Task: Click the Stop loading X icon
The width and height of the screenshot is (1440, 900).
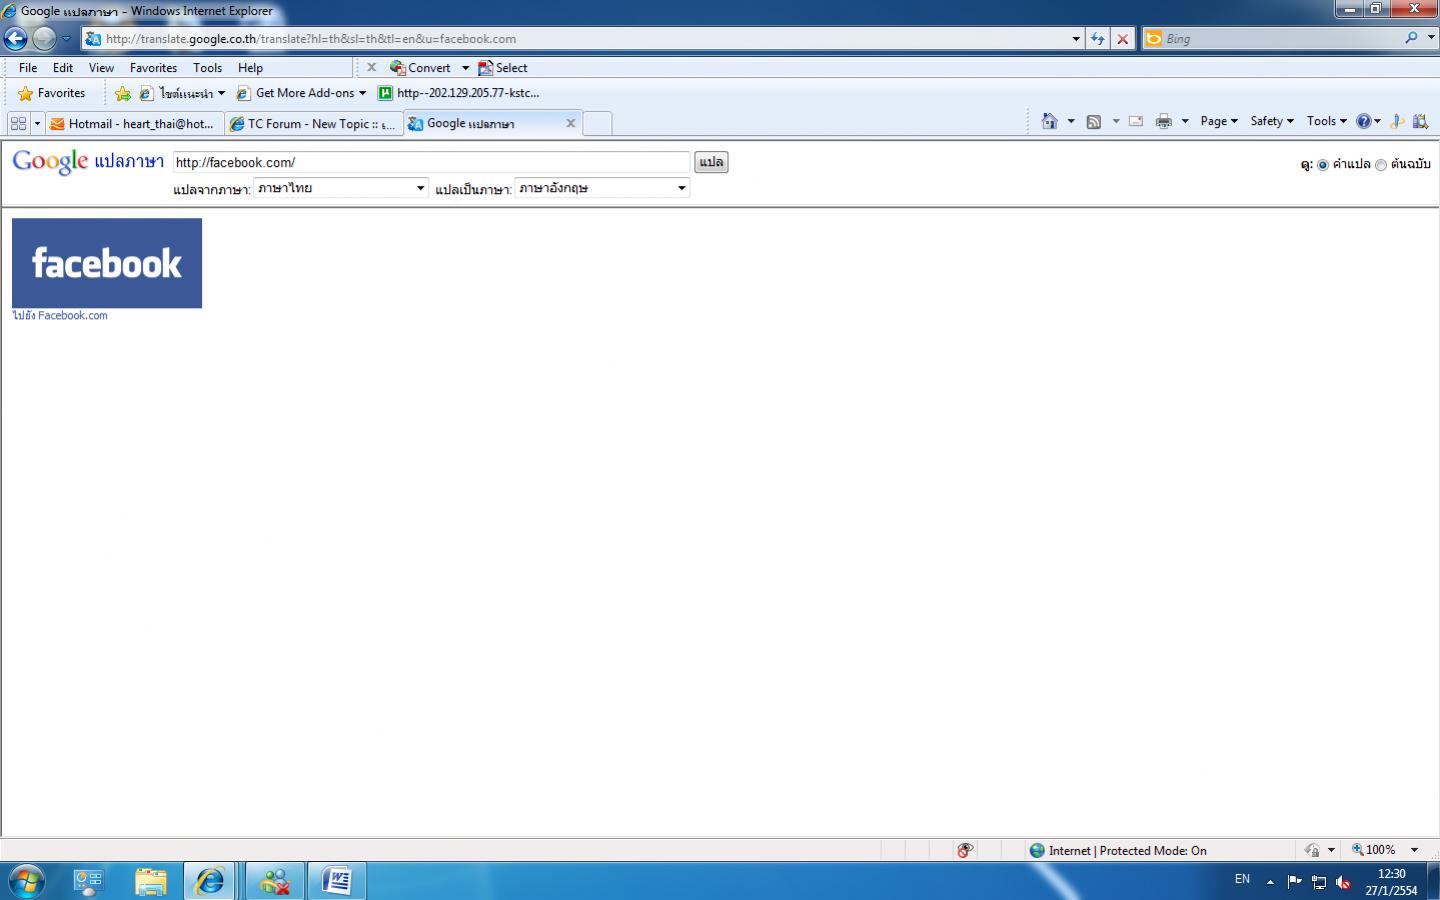Action: (1123, 39)
